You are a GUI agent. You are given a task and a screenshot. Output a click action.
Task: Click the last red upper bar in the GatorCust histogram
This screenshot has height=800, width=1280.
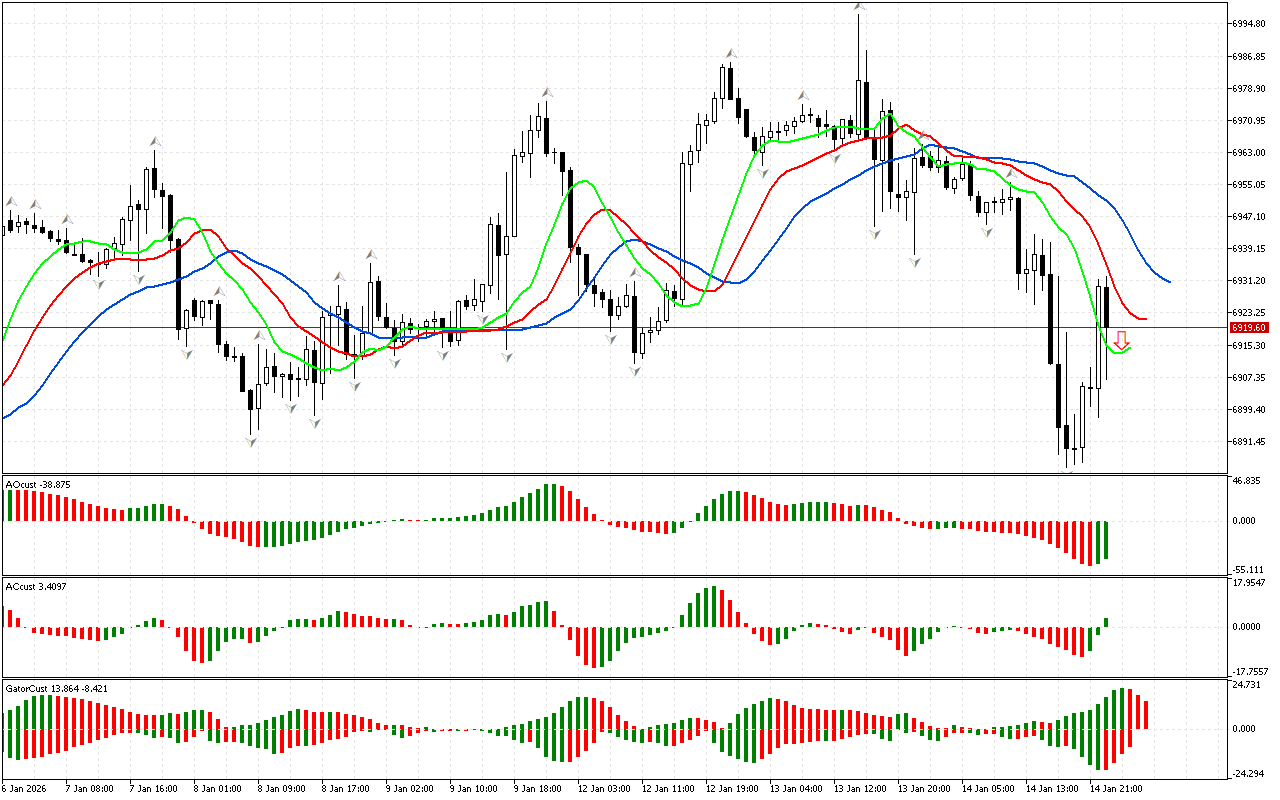(x=1146, y=714)
